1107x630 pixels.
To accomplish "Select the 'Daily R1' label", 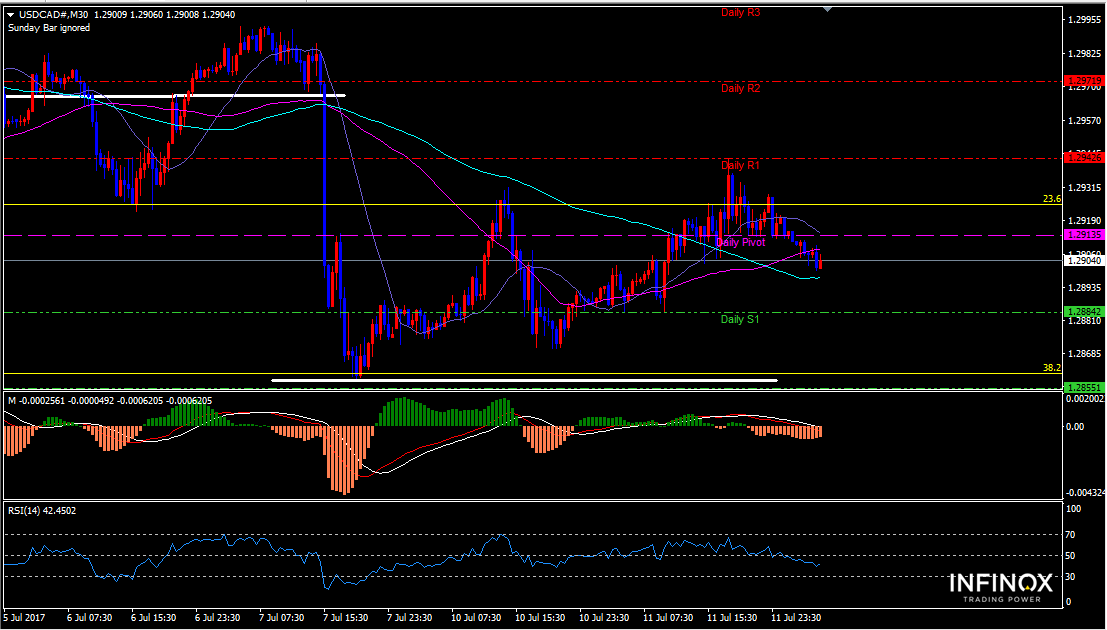I will coord(740,165).
